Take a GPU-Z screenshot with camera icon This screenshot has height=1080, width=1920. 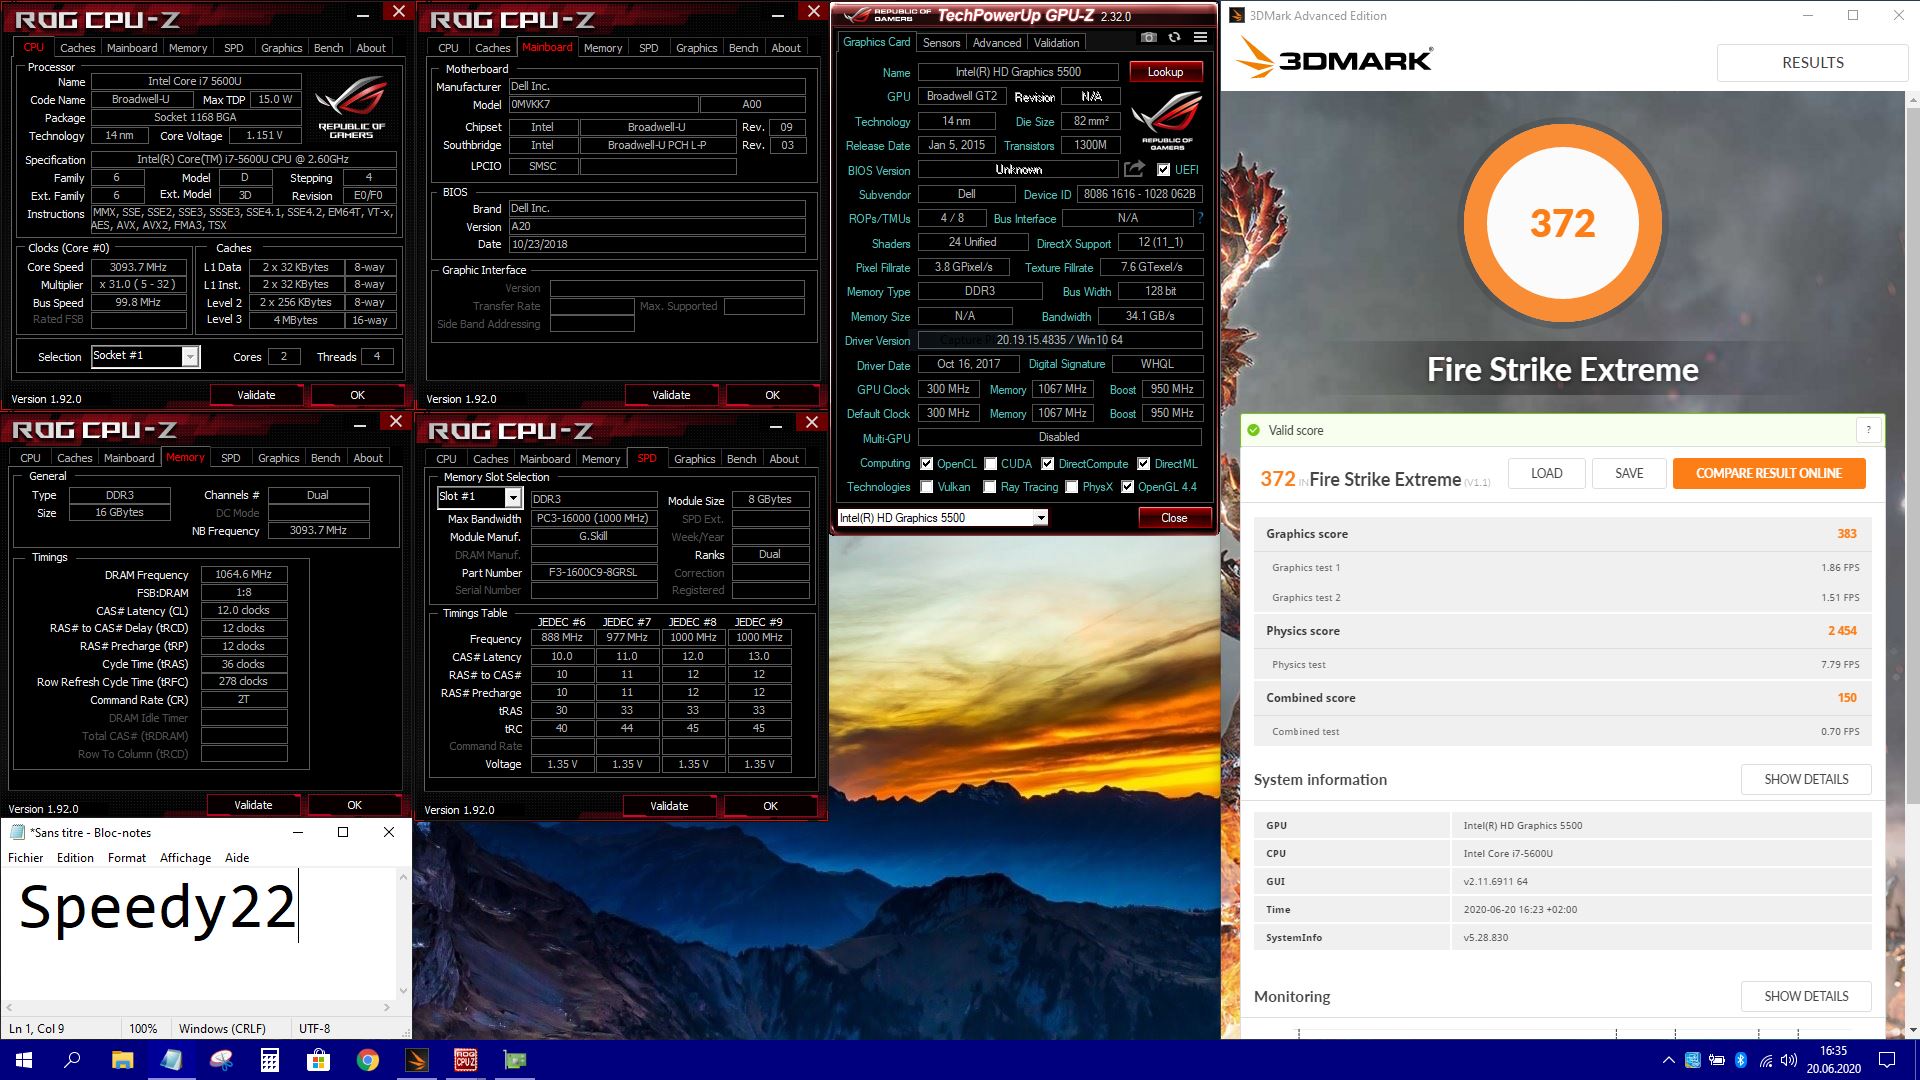click(x=1149, y=37)
